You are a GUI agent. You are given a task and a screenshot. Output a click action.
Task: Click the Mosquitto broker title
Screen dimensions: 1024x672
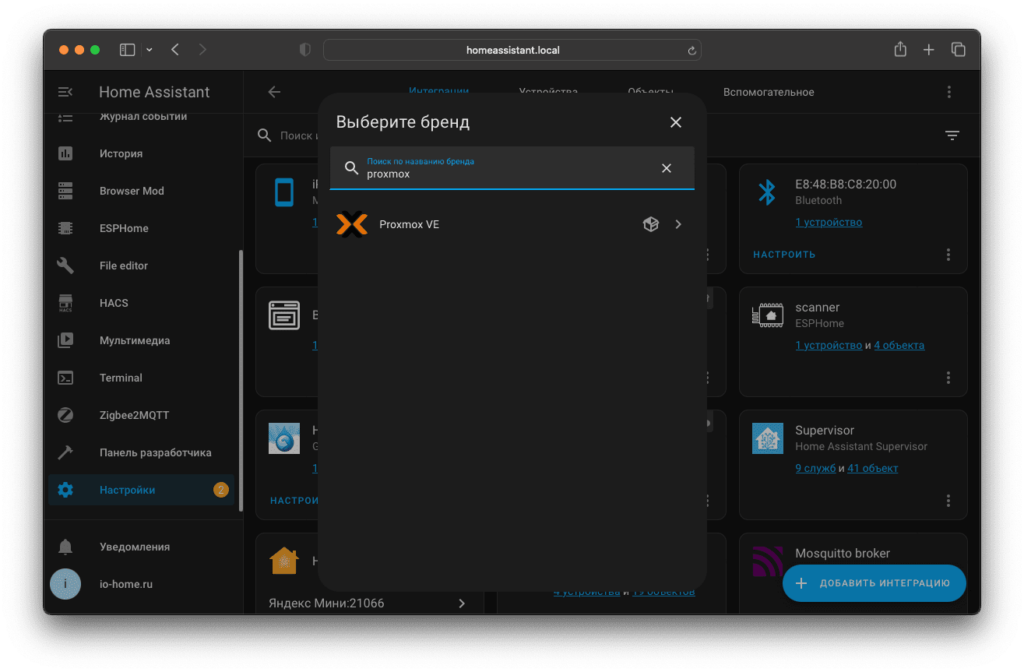click(842, 553)
